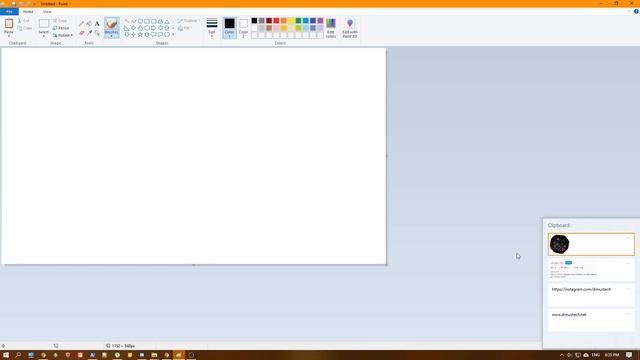Choose the Five-point star shape
Viewport: 640px width, 360px height.
pos(140,35)
